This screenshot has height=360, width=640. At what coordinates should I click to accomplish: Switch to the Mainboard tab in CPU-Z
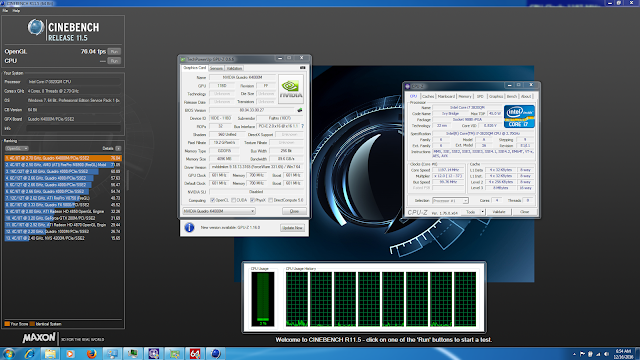coord(446,96)
